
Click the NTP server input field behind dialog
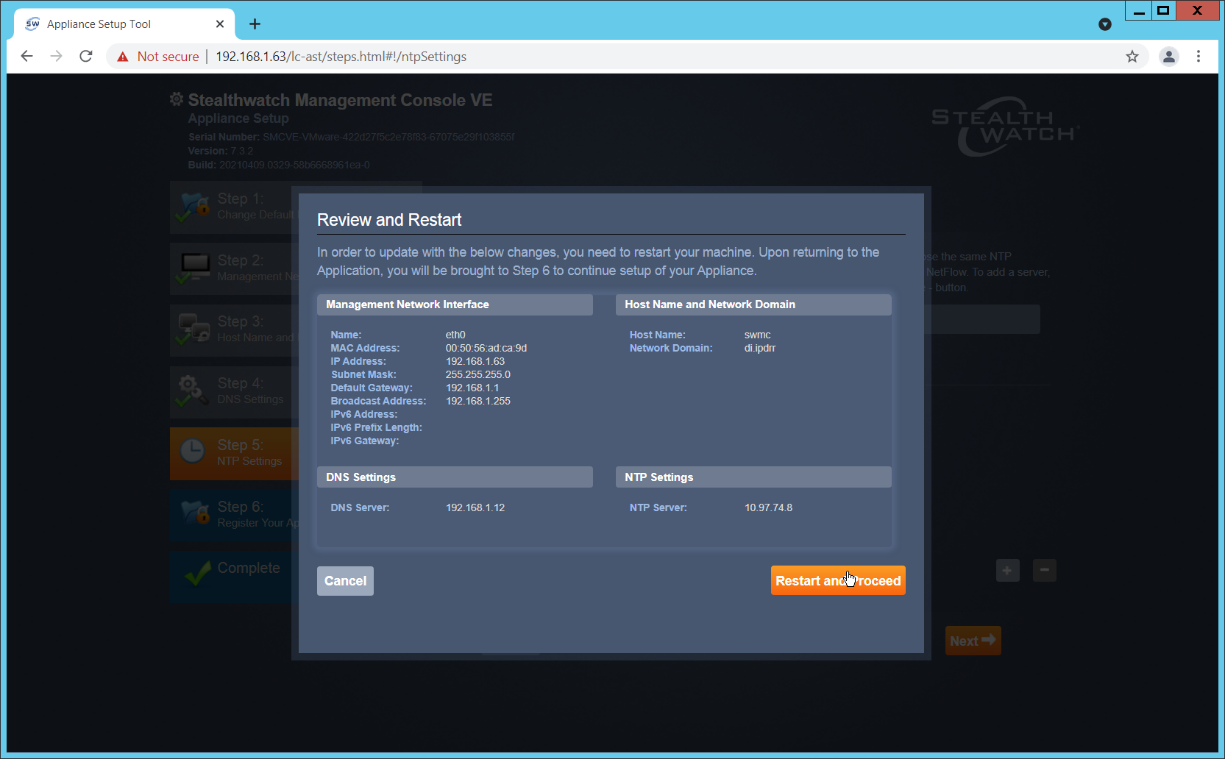click(x=982, y=319)
